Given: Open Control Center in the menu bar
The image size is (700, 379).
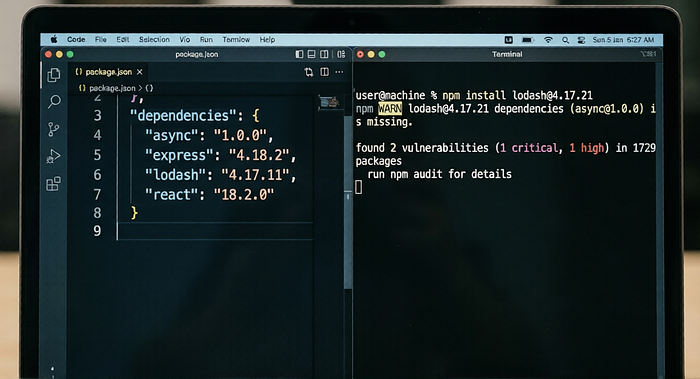Looking at the screenshot, I should point(581,40).
